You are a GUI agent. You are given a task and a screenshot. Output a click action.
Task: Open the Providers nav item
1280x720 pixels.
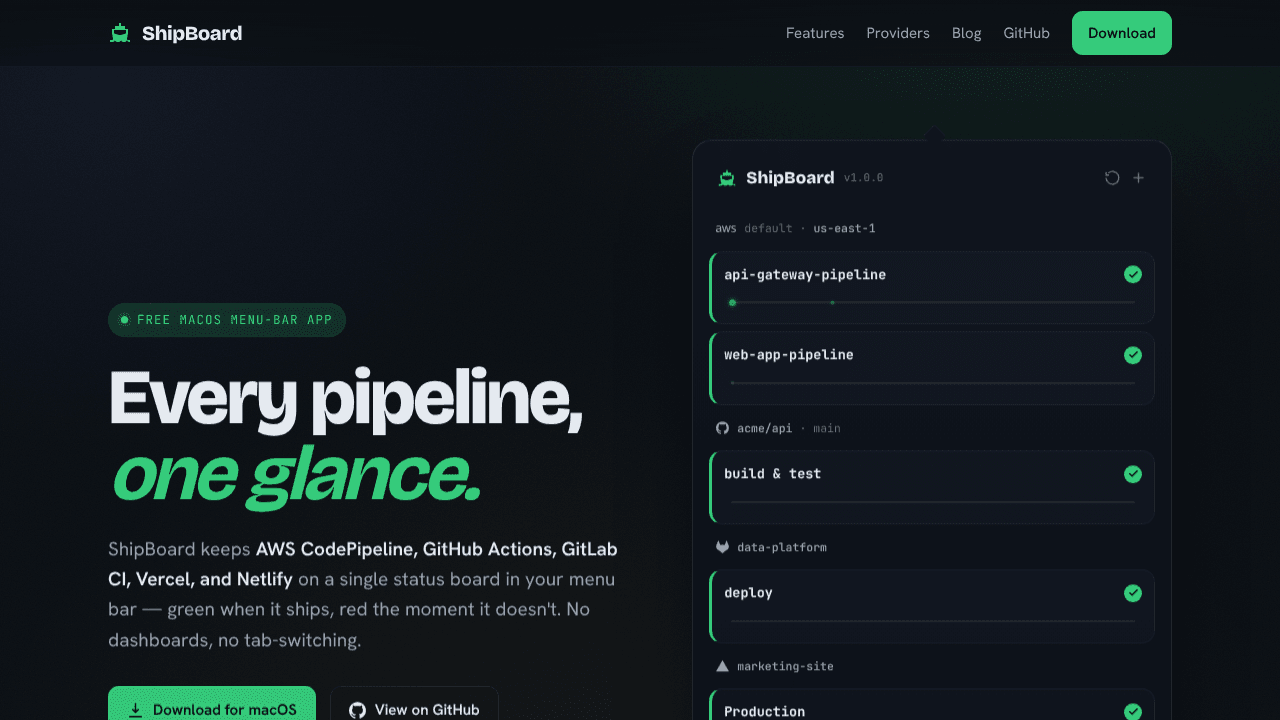click(x=898, y=33)
